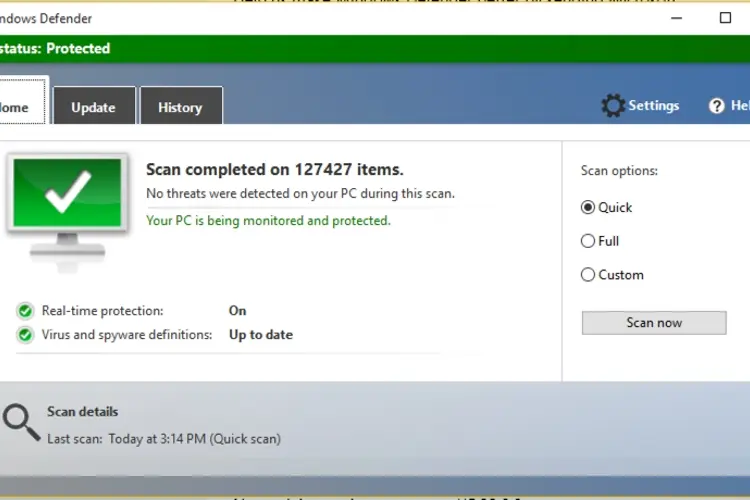The image size is (750, 500).
Task: Switch to the Update tab
Action: pyautogui.click(x=94, y=106)
